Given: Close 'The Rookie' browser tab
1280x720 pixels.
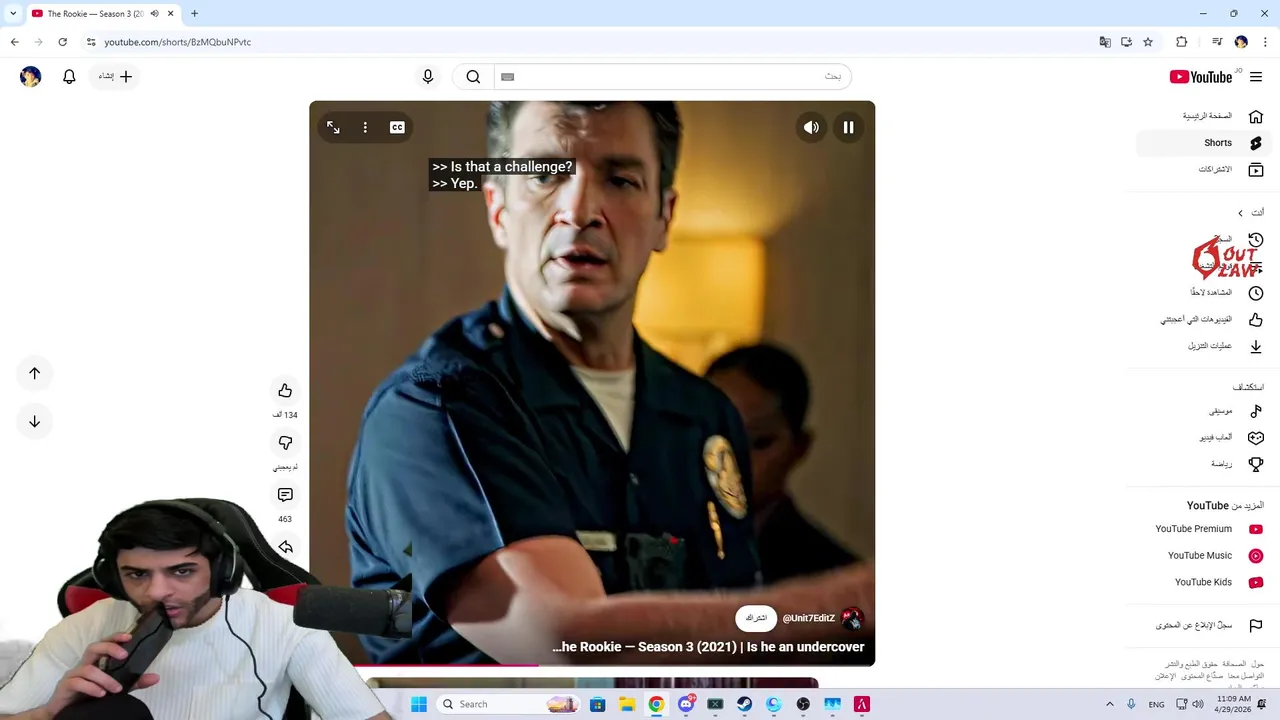Looking at the screenshot, I should [x=170, y=14].
